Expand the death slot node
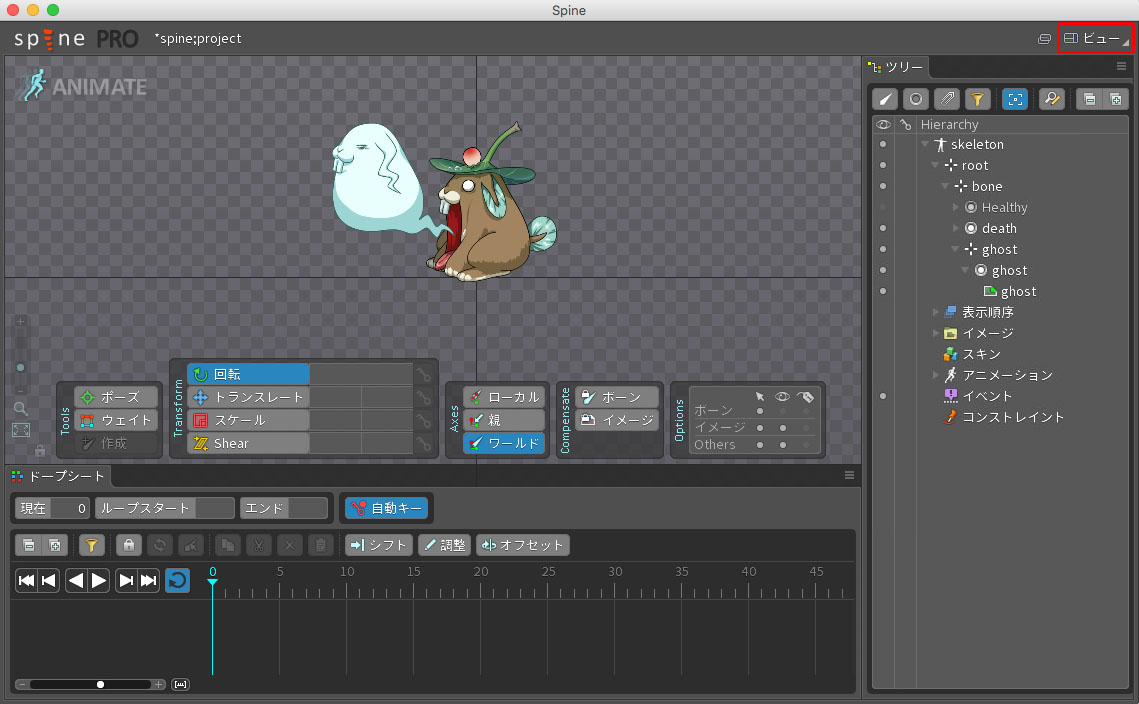The image size is (1139, 704). (956, 228)
